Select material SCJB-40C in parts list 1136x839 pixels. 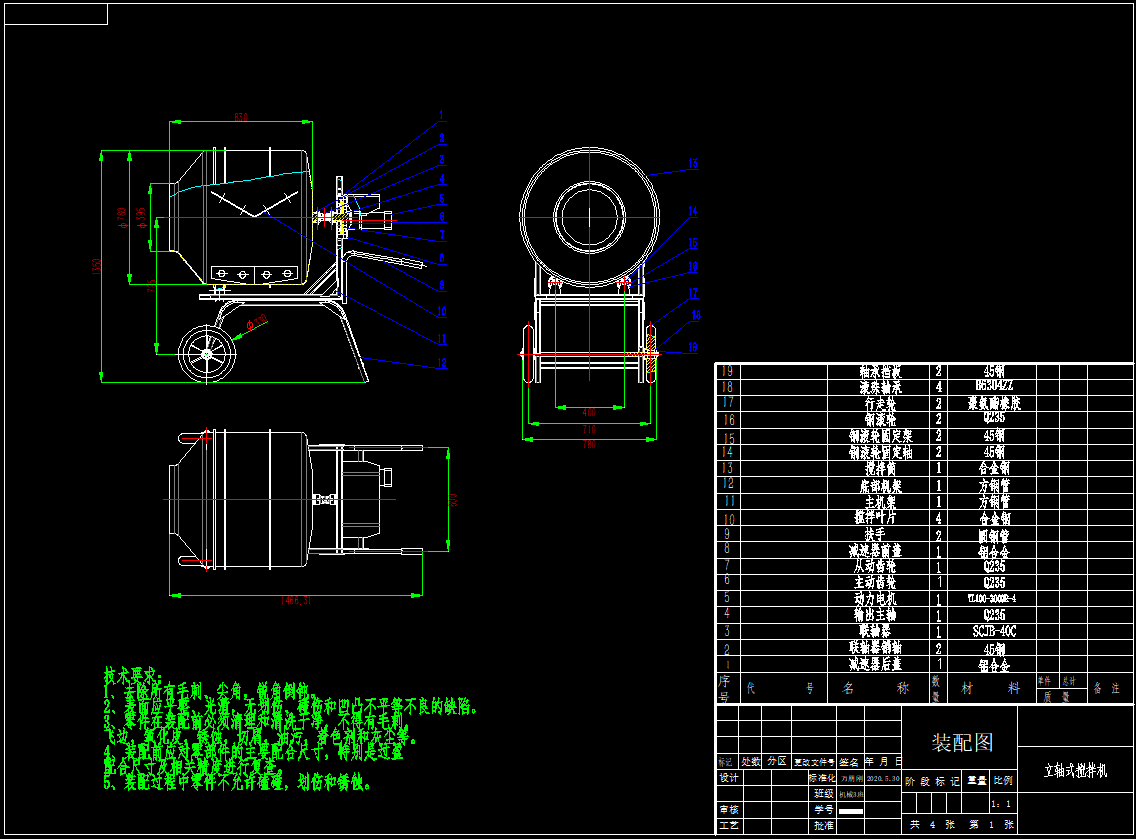pos(994,631)
